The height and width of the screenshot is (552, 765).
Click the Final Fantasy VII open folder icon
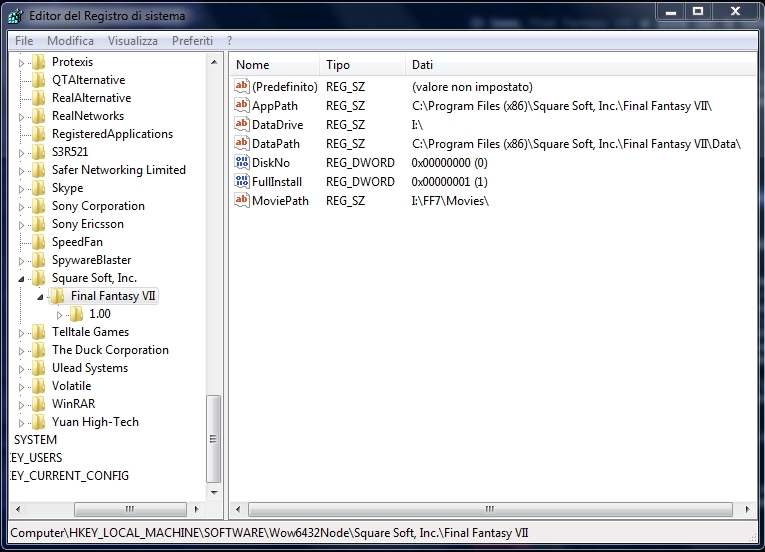click(57, 296)
